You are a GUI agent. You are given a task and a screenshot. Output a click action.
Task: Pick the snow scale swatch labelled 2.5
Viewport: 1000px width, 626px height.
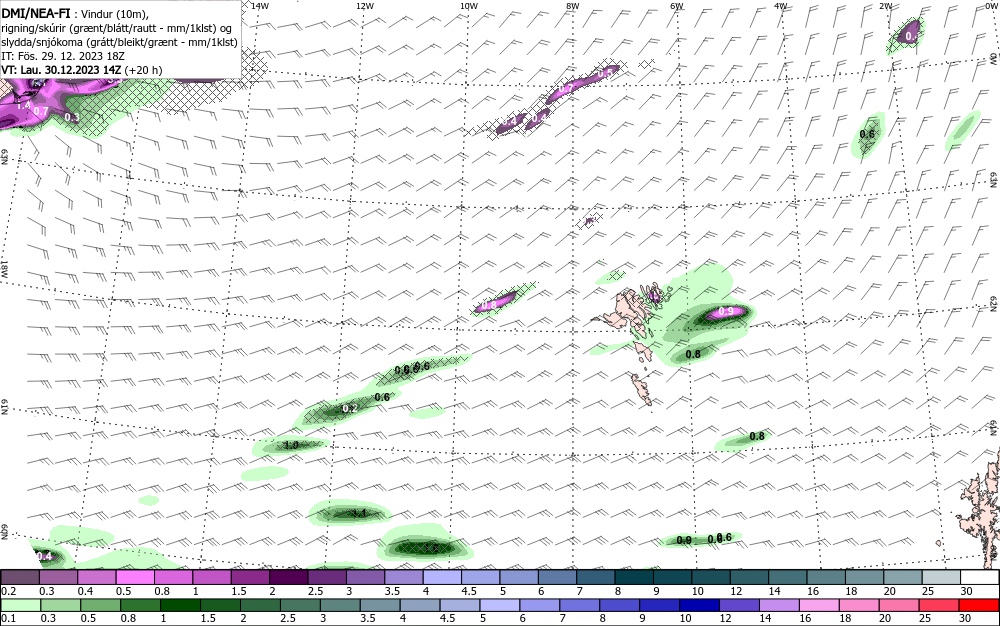[x=327, y=578]
